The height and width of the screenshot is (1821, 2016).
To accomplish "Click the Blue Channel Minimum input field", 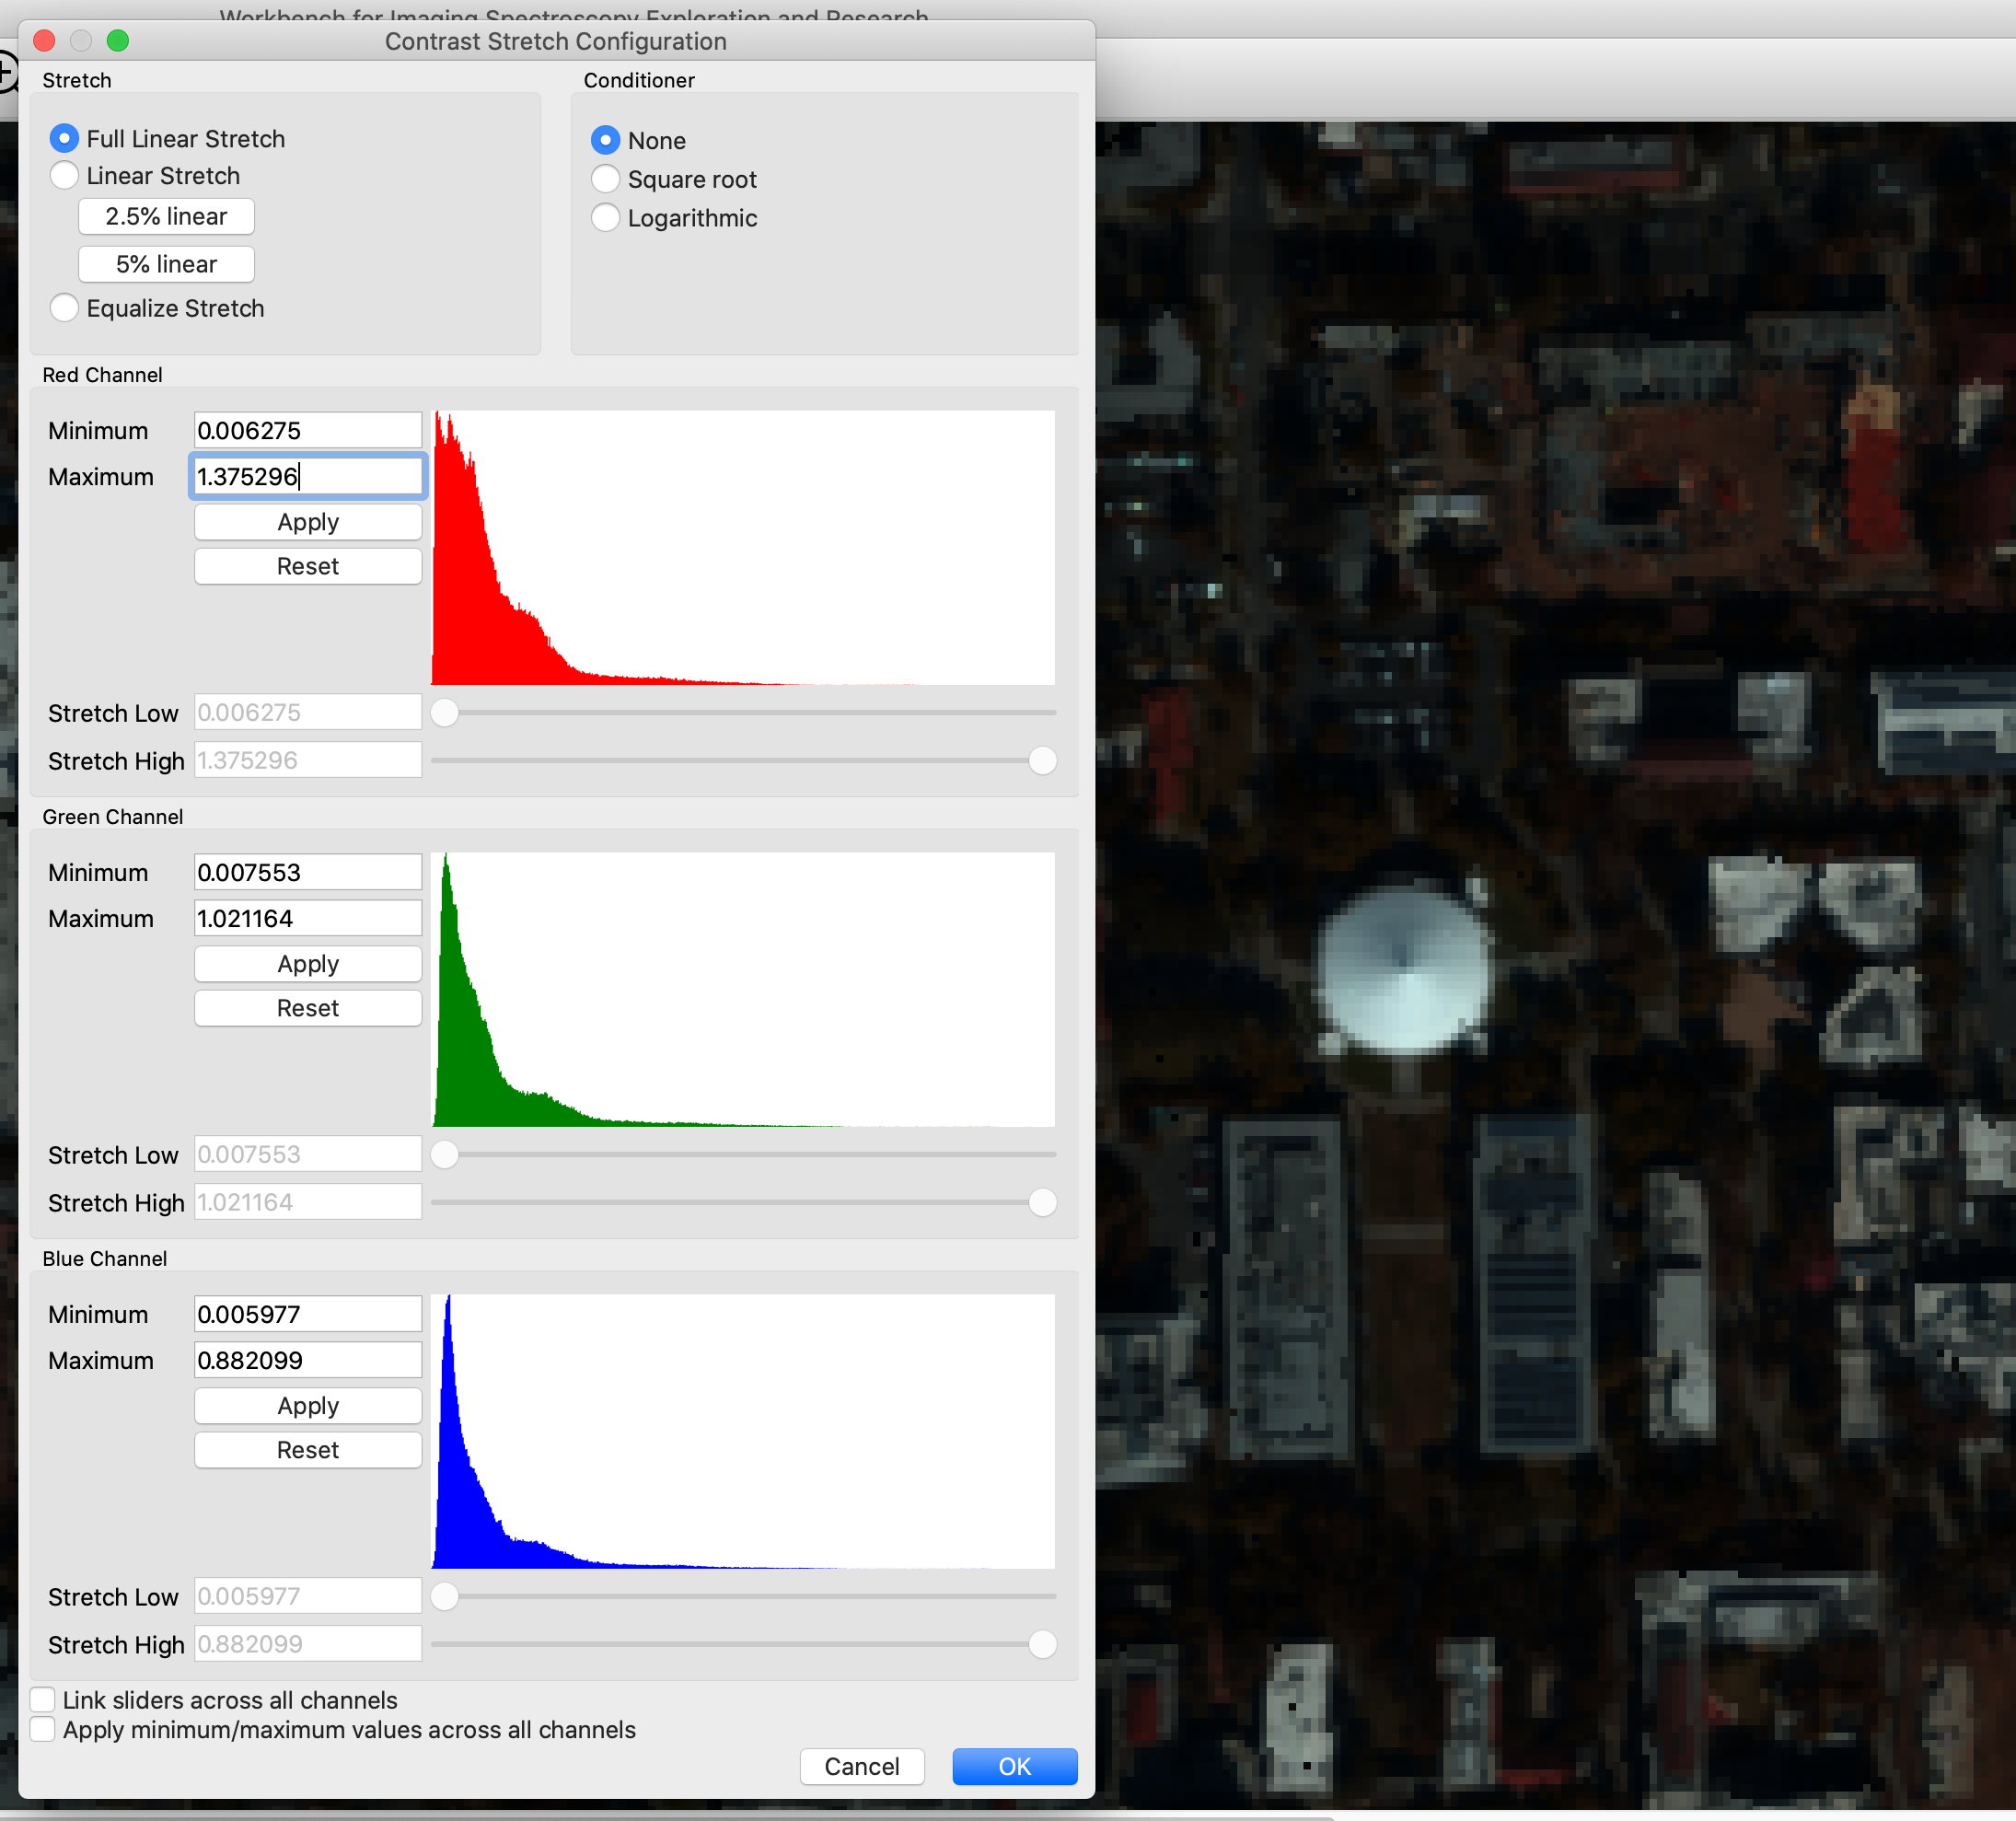I will pos(307,1314).
